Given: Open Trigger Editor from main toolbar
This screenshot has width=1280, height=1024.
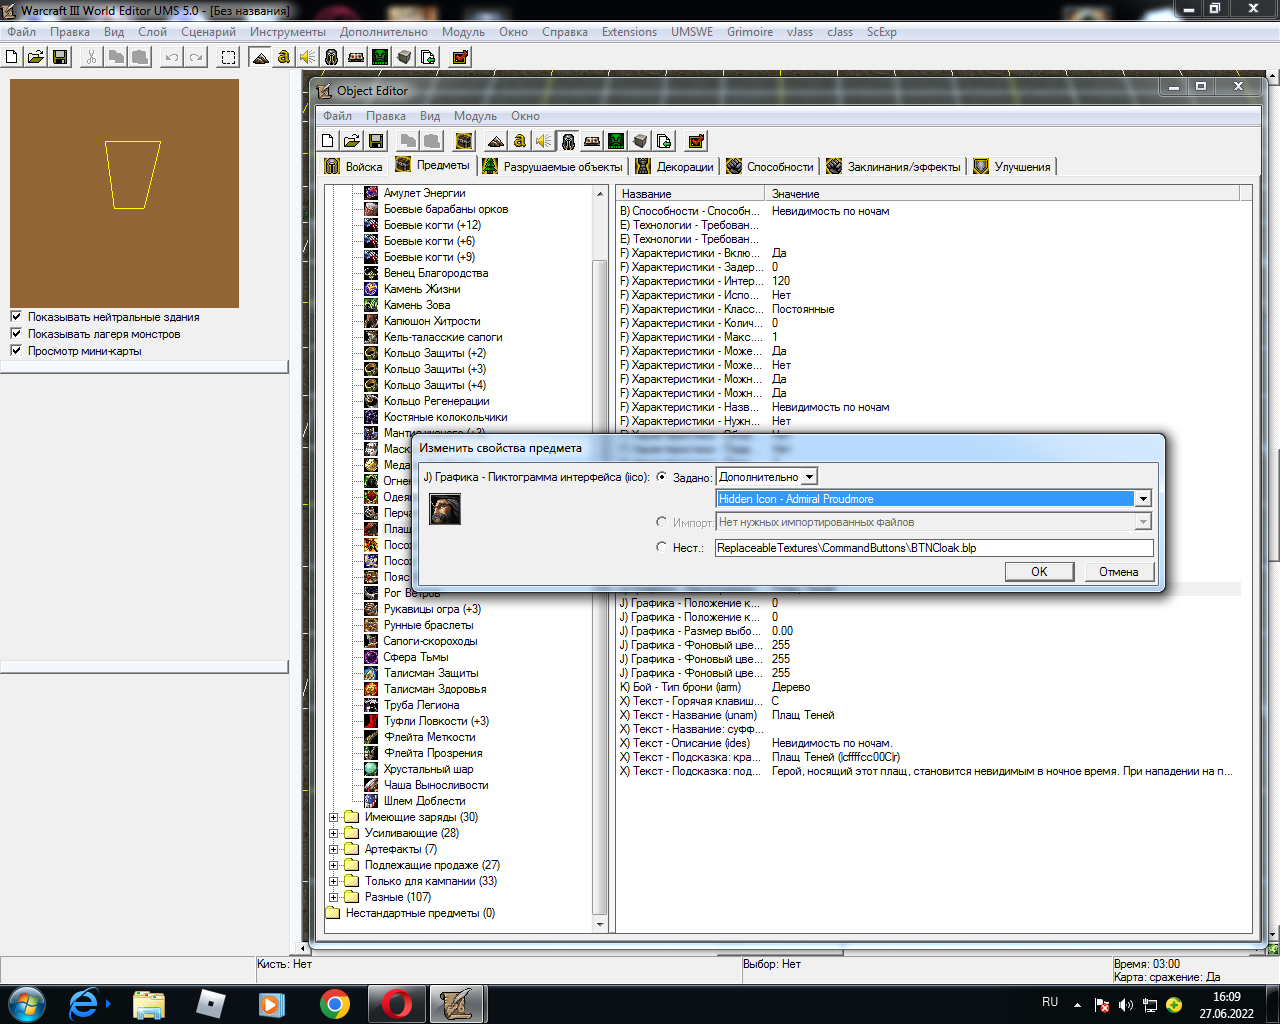Looking at the screenshot, I should (284, 57).
